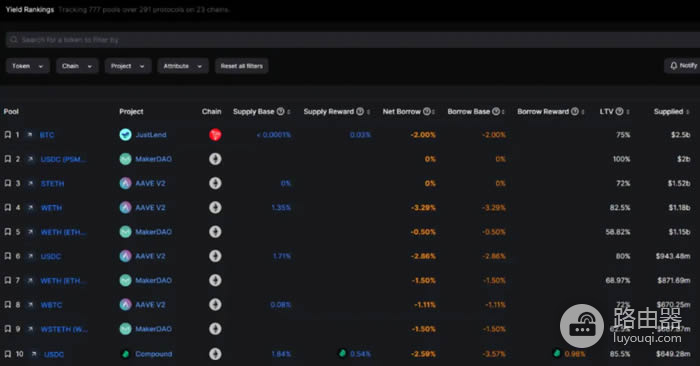Click the Chain column header
Image resolution: width=700 pixels, height=366 pixels.
[212, 112]
